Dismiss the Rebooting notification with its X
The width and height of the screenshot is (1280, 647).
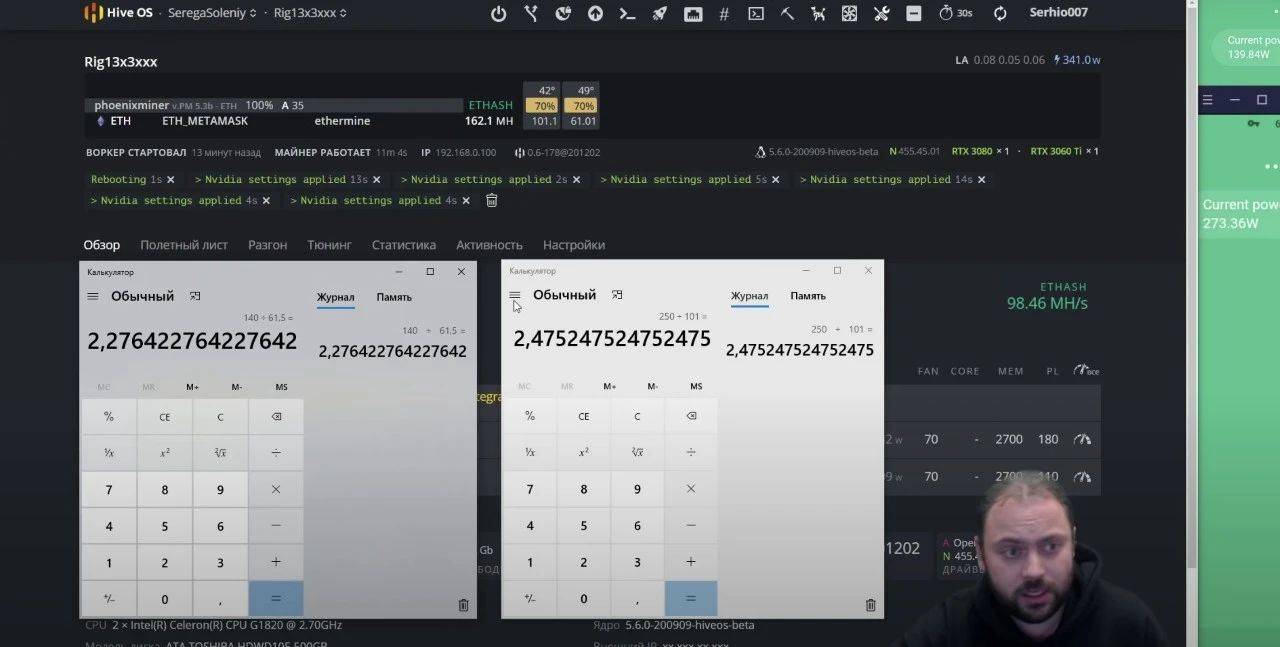pos(171,180)
